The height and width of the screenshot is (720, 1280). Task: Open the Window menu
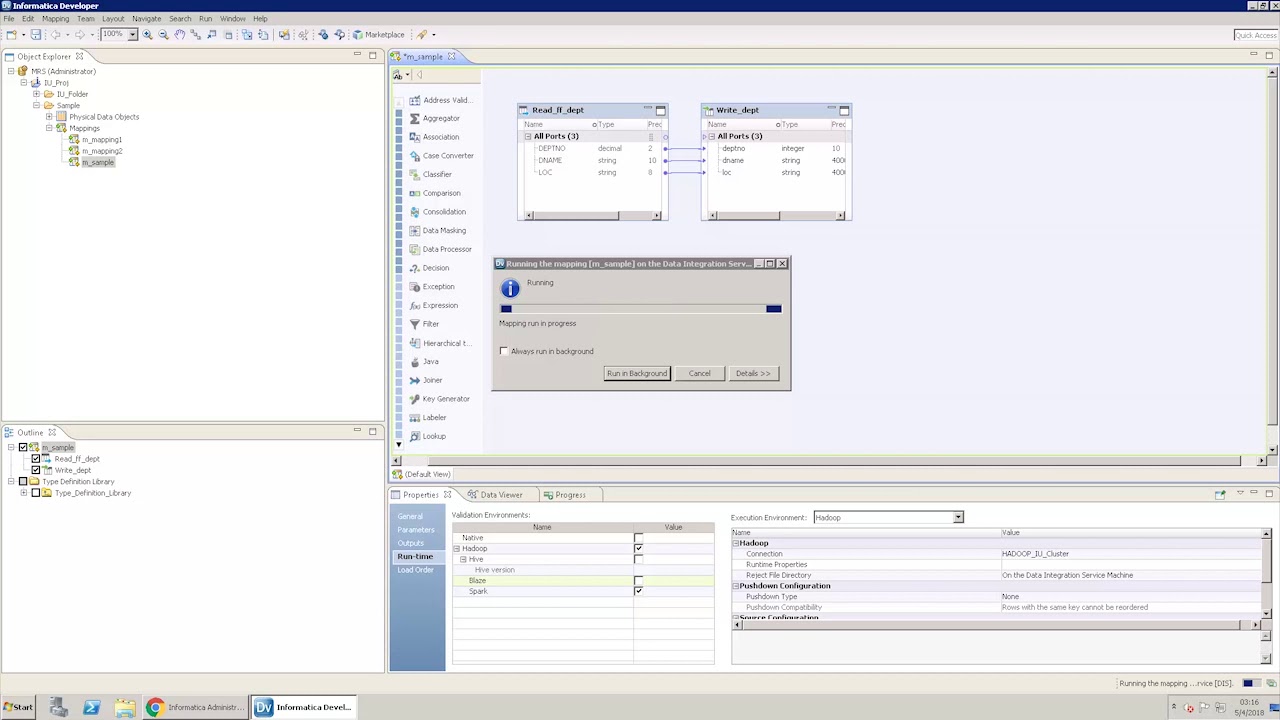pos(232,18)
